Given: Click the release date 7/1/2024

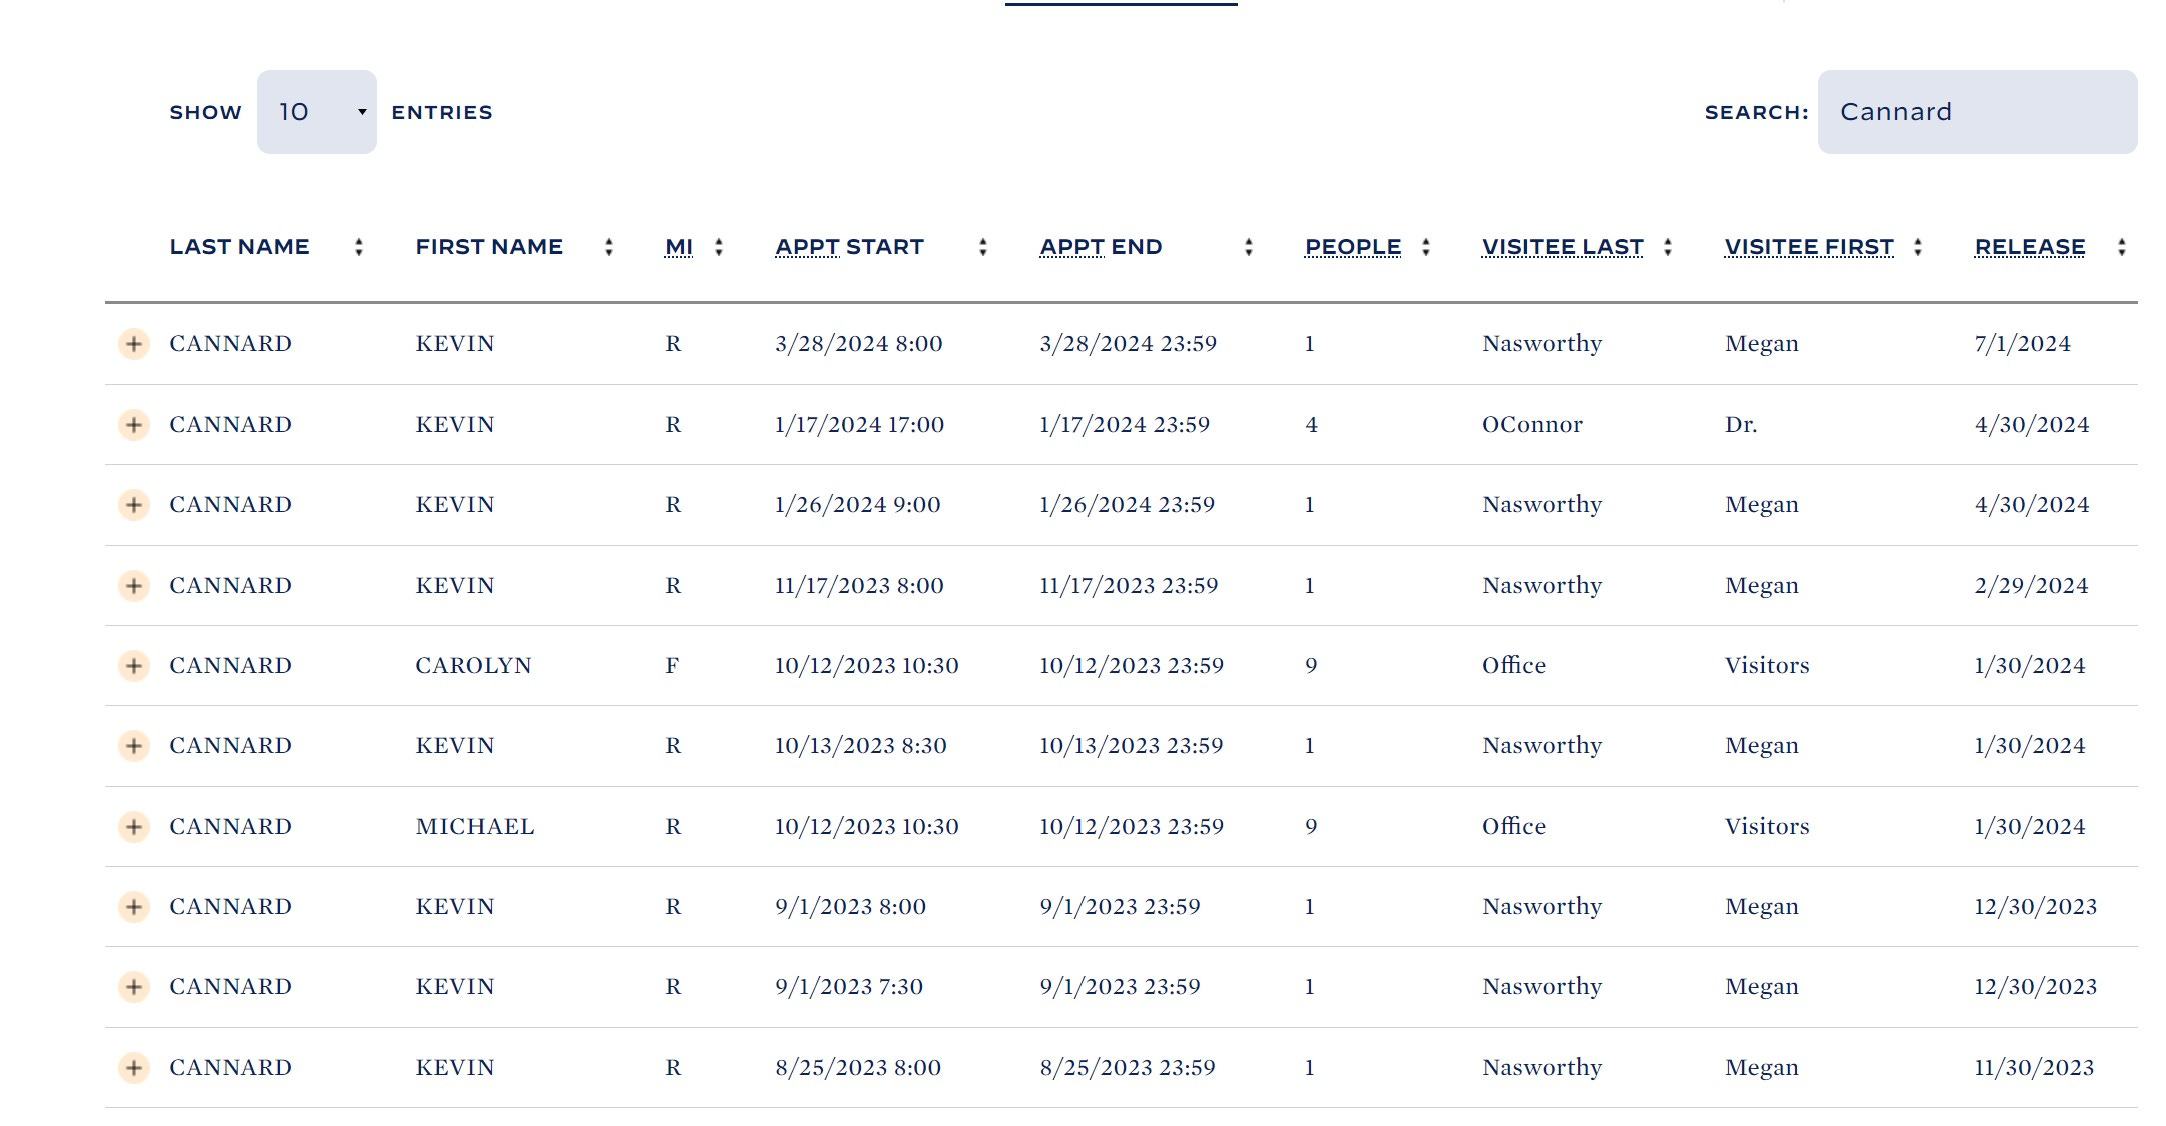Looking at the screenshot, I should click(2022, 344).
